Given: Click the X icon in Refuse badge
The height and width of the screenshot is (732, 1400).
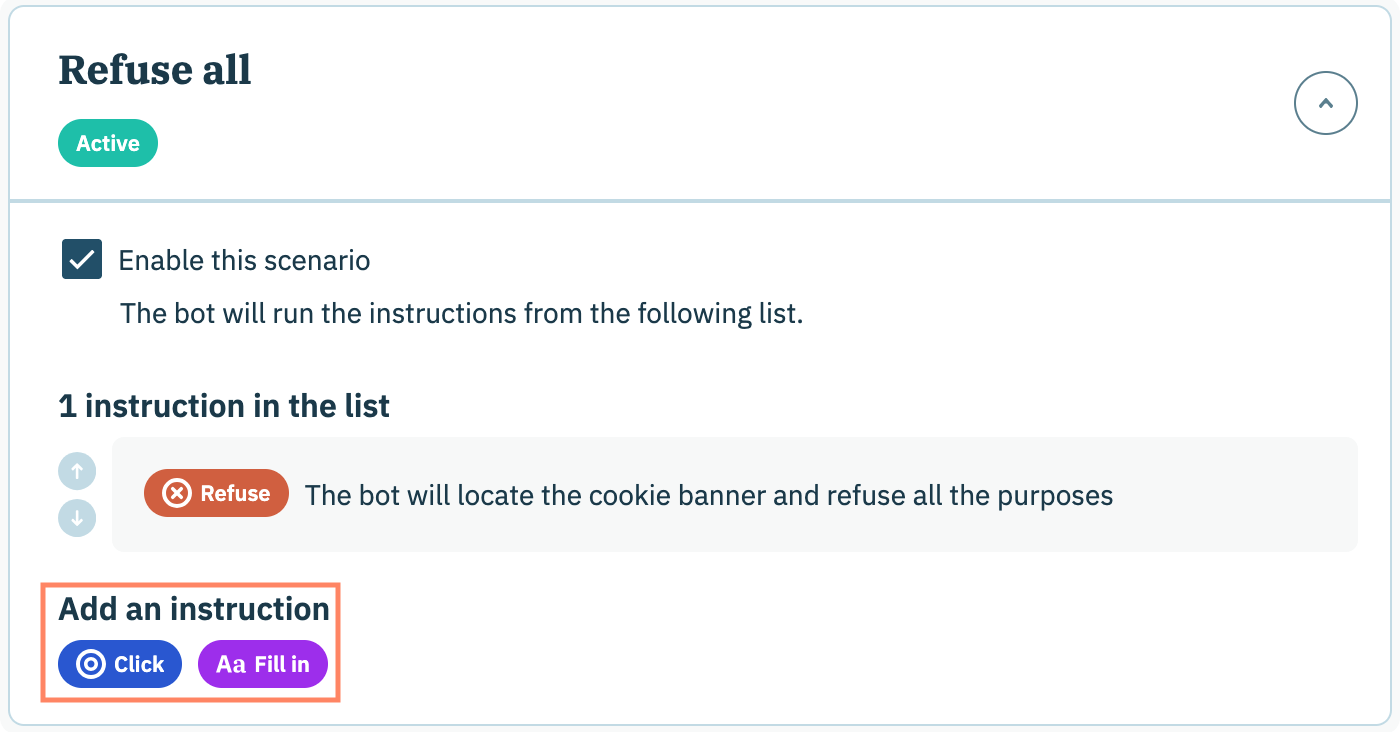Looking at the screenshot, I should [x=177, y=494].
